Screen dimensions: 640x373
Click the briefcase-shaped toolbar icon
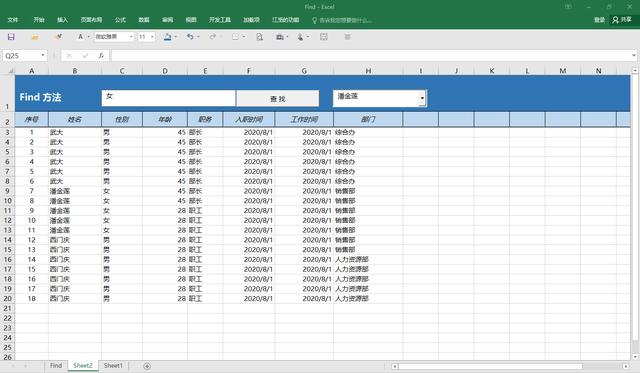click(x=280, y=37)
